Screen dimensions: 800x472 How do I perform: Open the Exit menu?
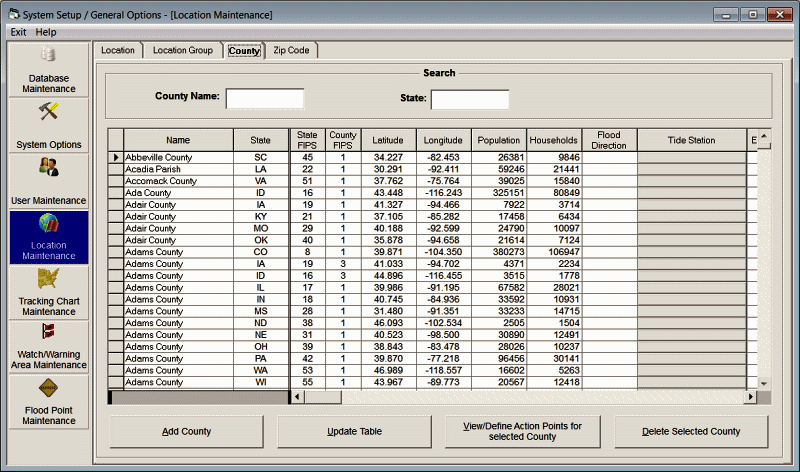point(18,32)
